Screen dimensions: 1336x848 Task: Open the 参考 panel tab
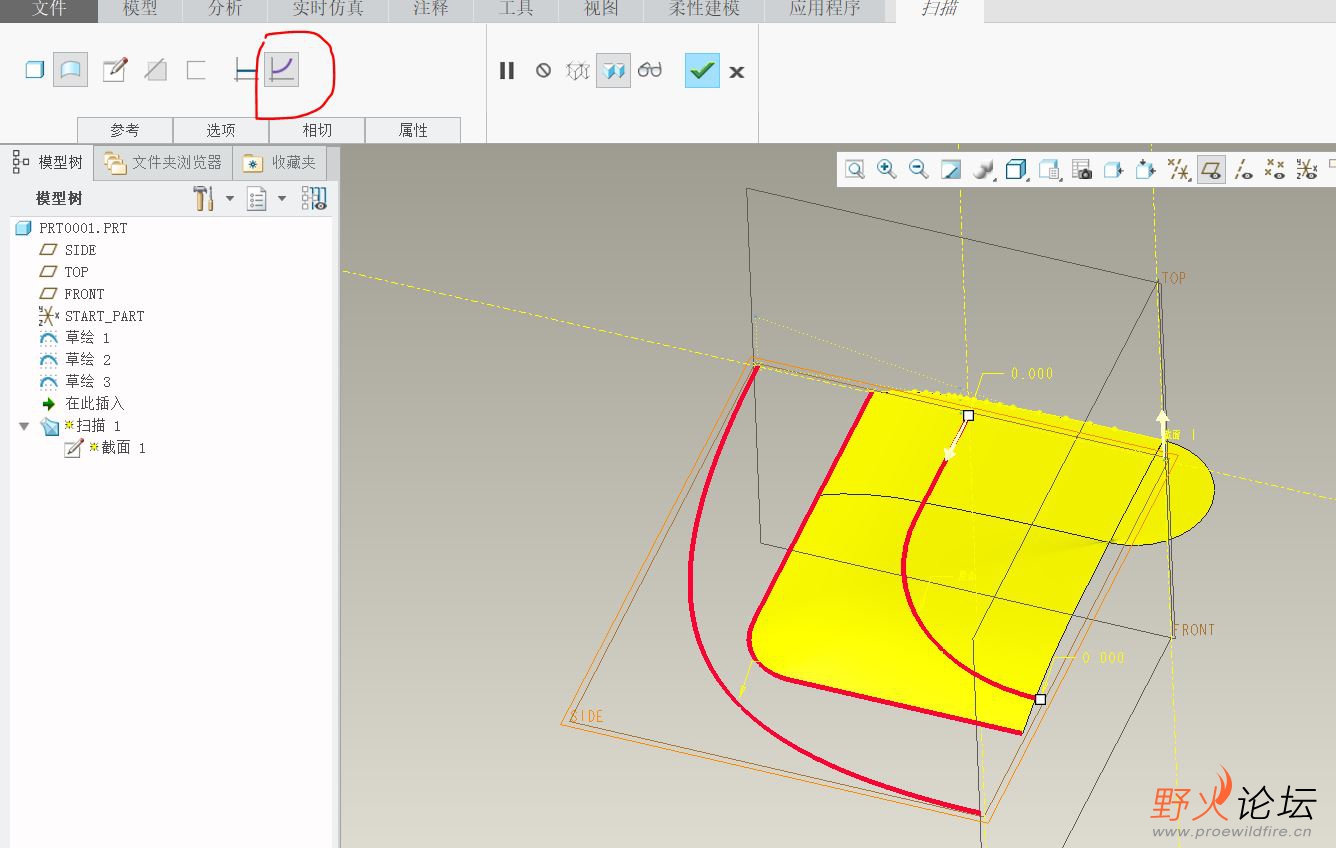point(125,130)
